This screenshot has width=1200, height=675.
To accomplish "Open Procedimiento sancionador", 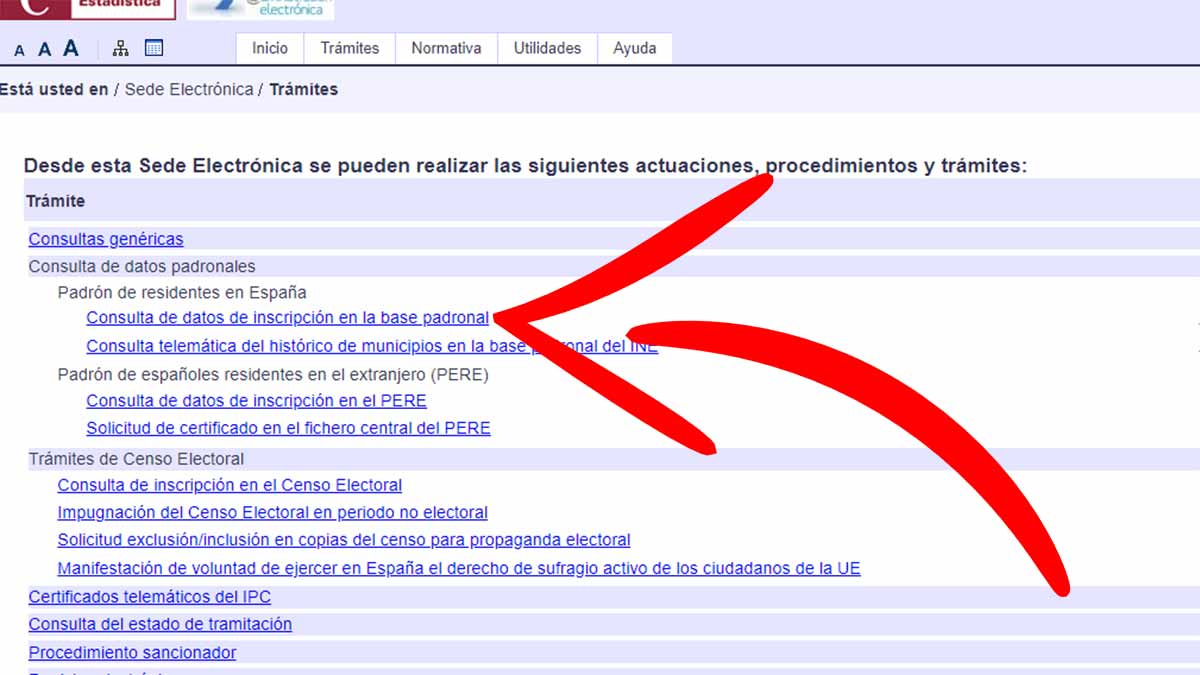I will pyautogui.click(x=132, y=652).
